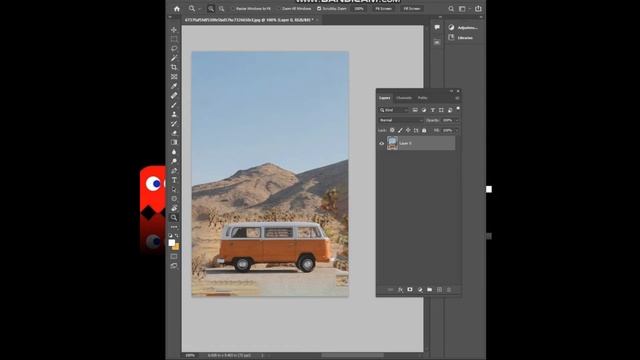Screen dimensions: 640x360
Task: Open the layer filter Kind dropdown
Action: [x=393, y=110]
